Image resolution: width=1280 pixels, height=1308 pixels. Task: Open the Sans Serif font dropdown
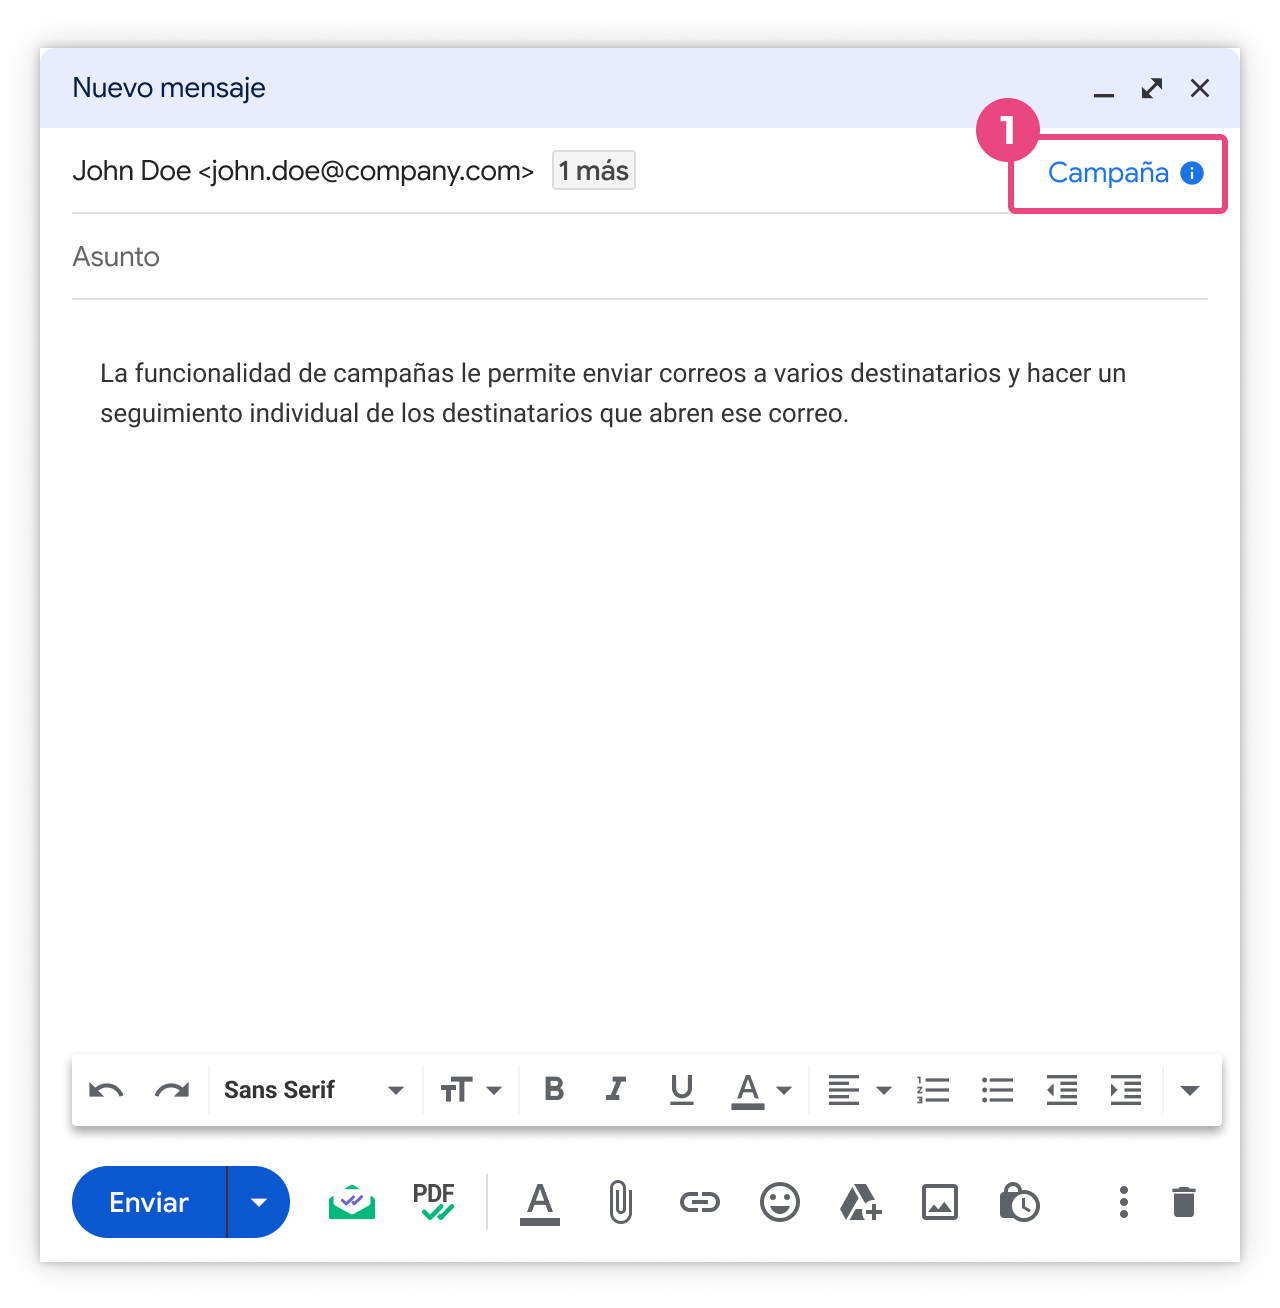click(313, 1090)
